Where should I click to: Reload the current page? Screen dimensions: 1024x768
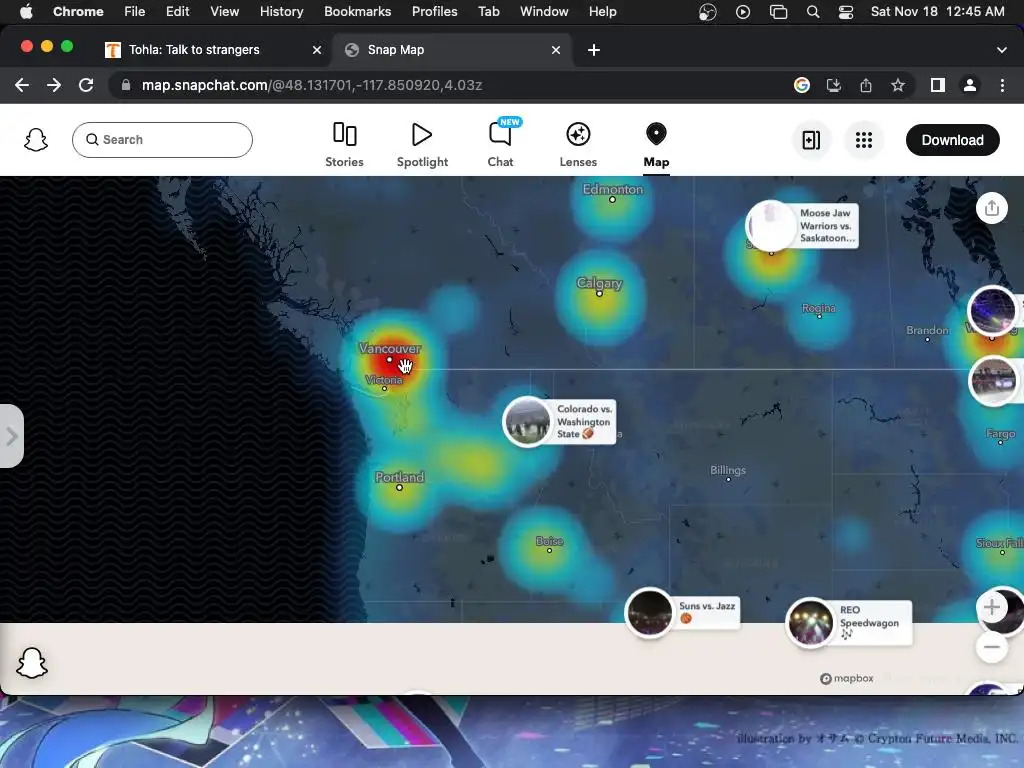86,85
